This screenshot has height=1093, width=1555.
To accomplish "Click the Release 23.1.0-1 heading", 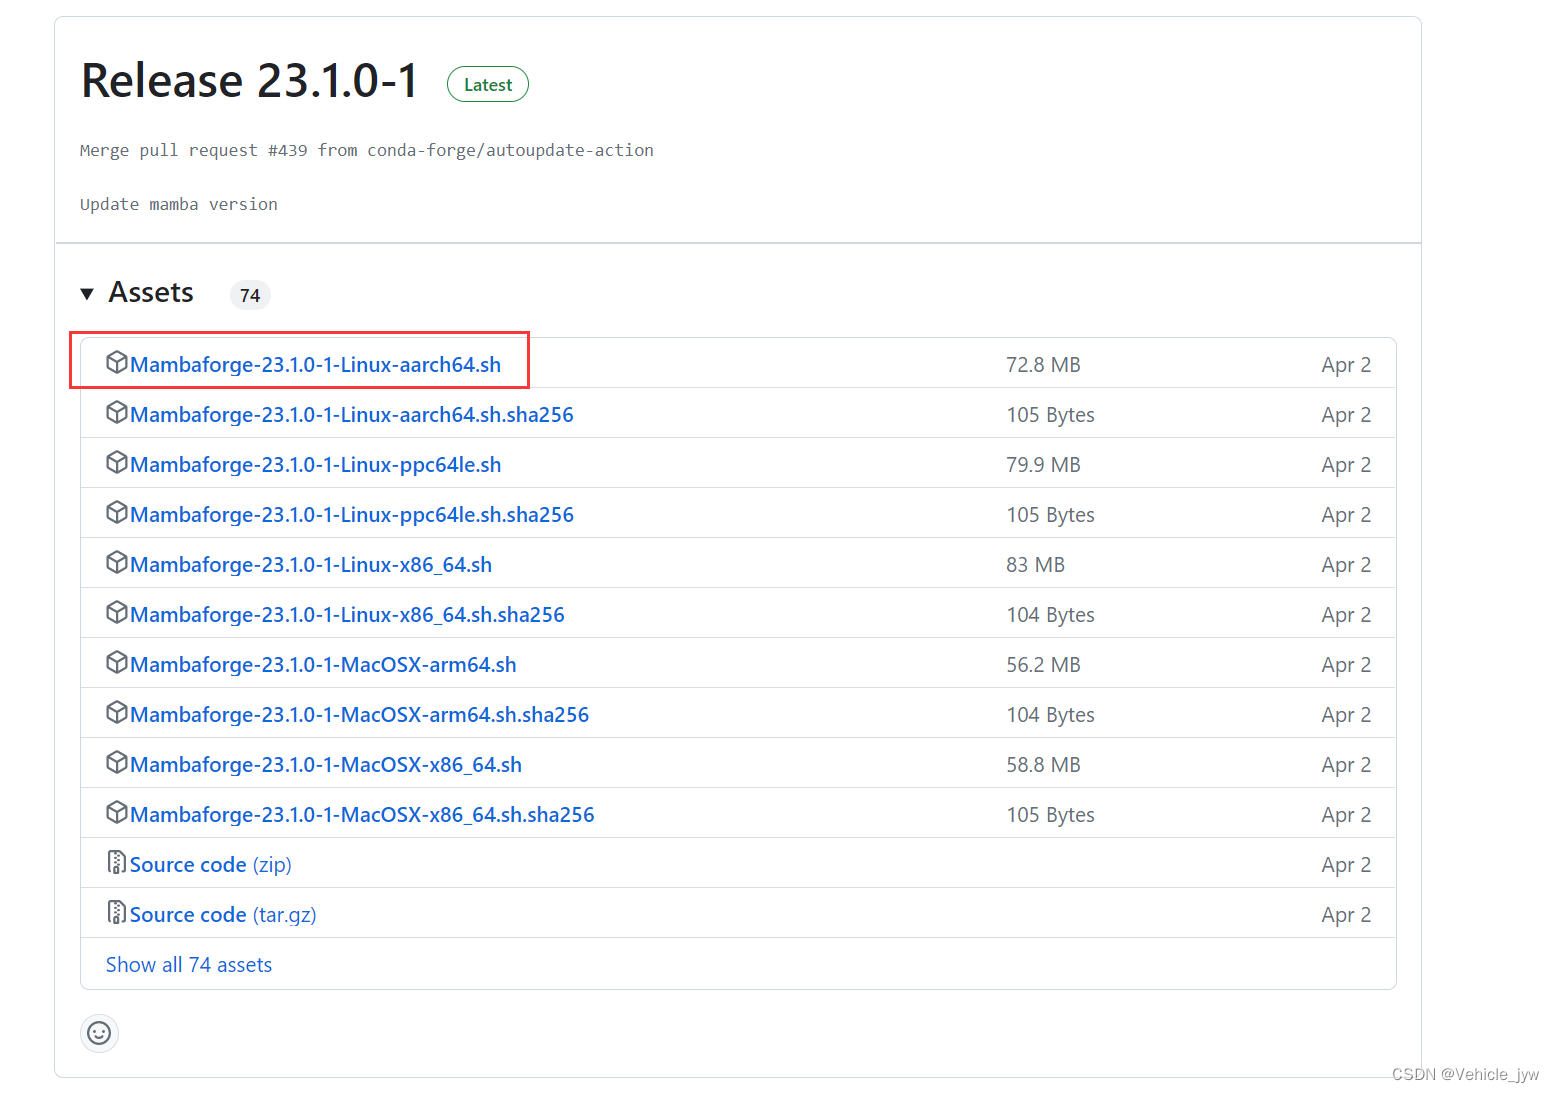I will pos(249,81).
